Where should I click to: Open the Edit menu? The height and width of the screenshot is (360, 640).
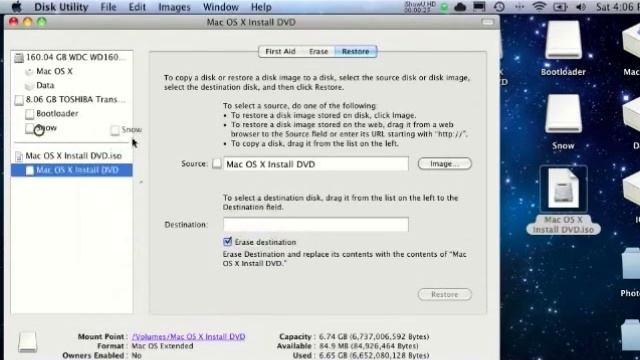point(137,7)
